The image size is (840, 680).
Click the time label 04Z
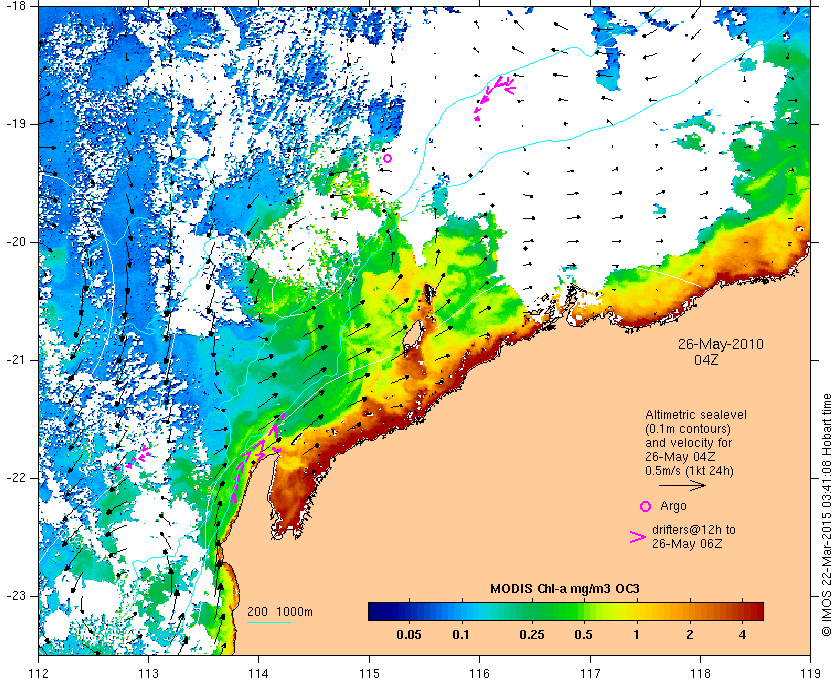706,360
